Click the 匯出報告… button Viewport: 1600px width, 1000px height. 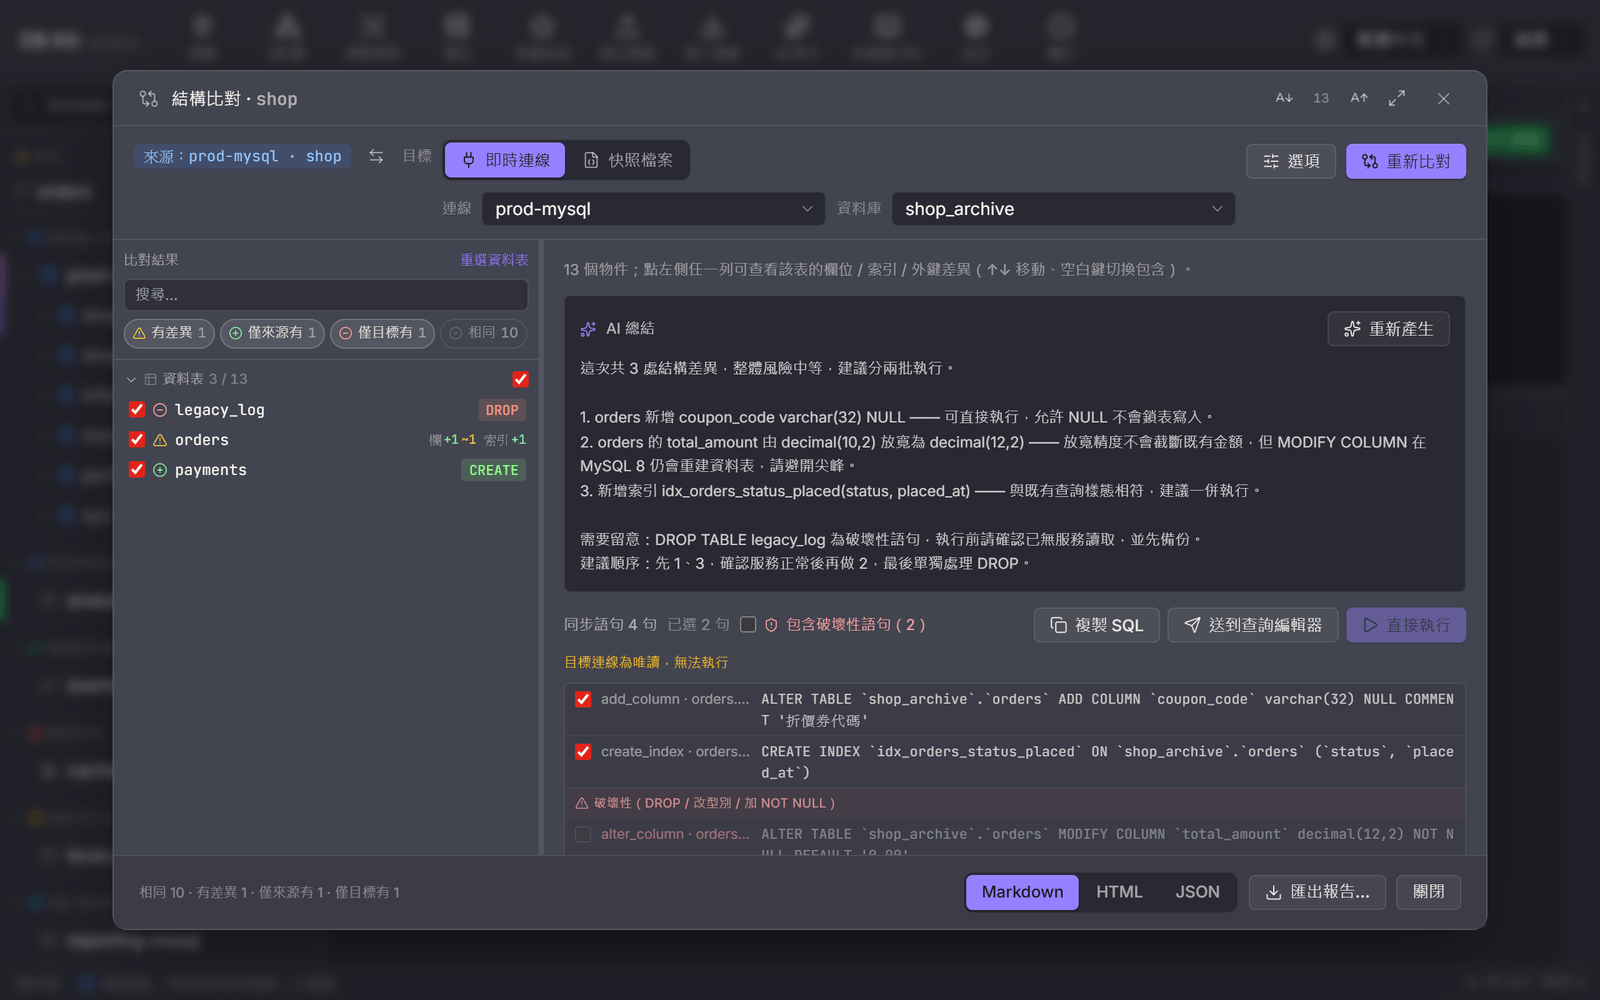pyautogui.click(x=1317, y=892)
